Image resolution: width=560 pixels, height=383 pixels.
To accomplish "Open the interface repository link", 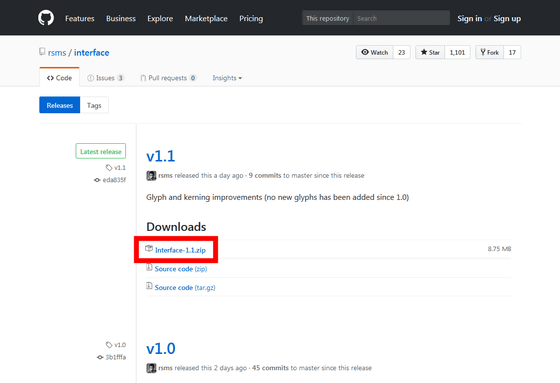I will (x=92, y=53).
